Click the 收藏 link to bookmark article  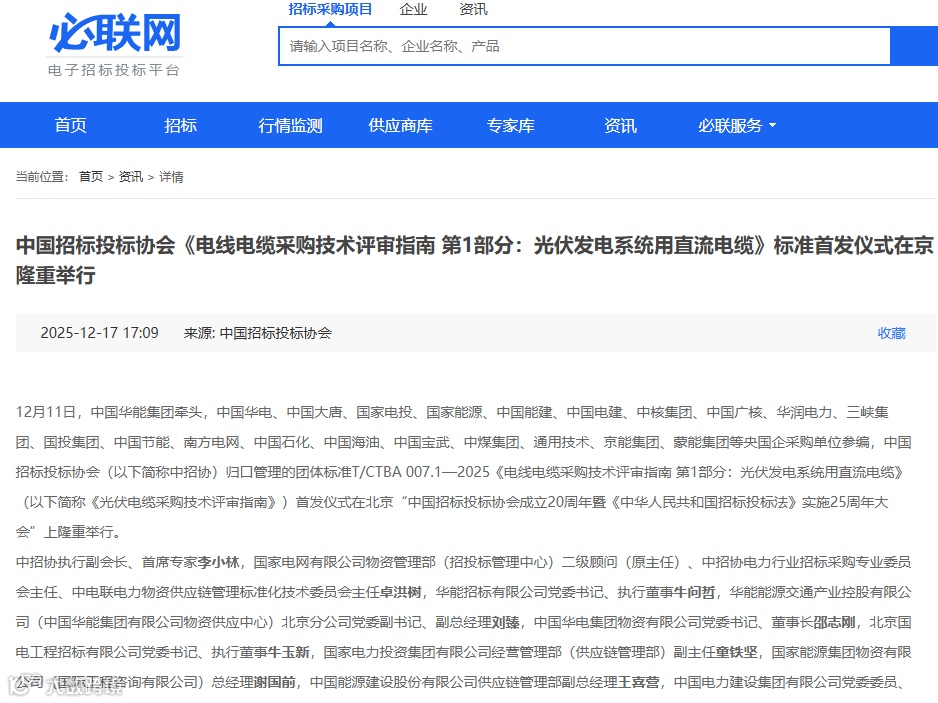coord(891,333)
